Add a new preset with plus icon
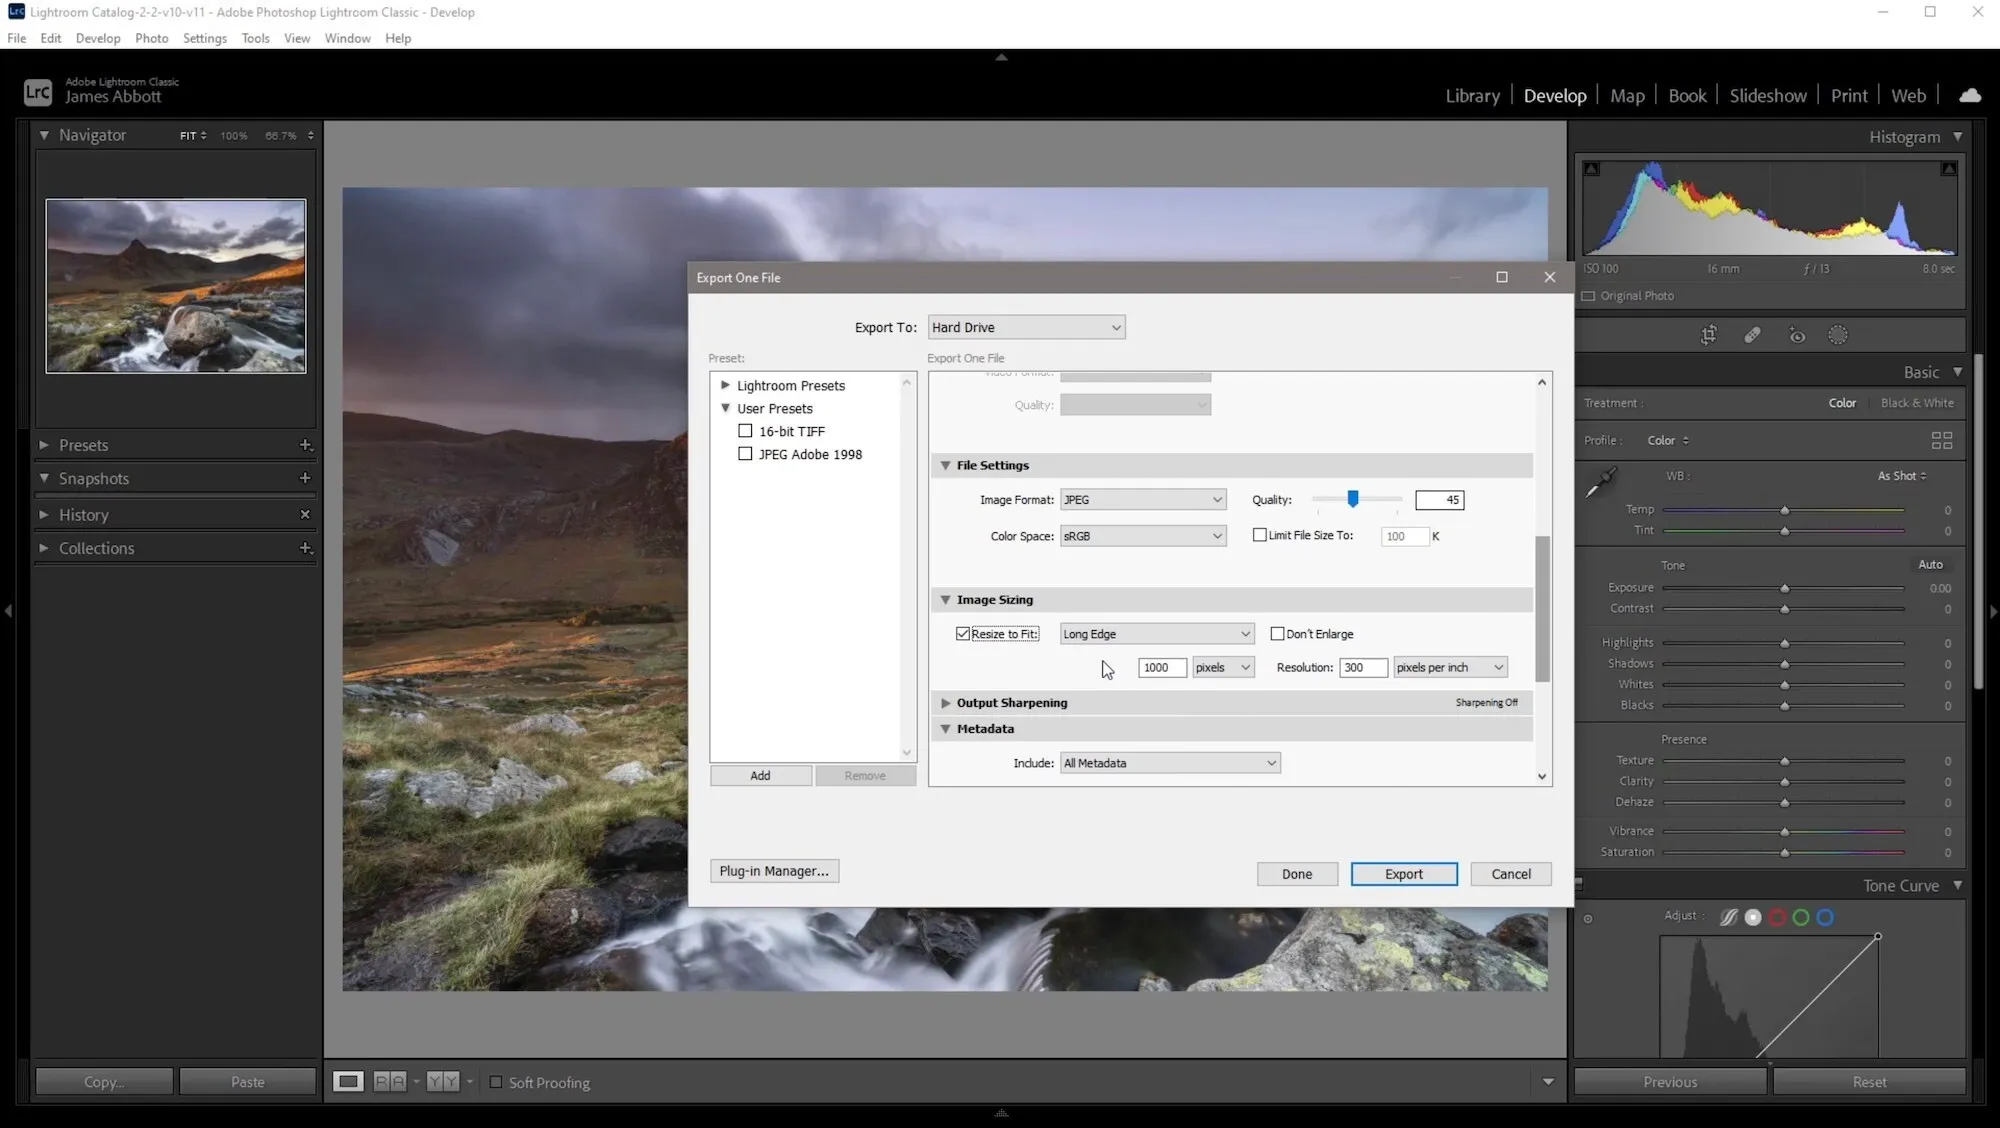The height and width of the screenshot is (1128, 2000). 306,445
